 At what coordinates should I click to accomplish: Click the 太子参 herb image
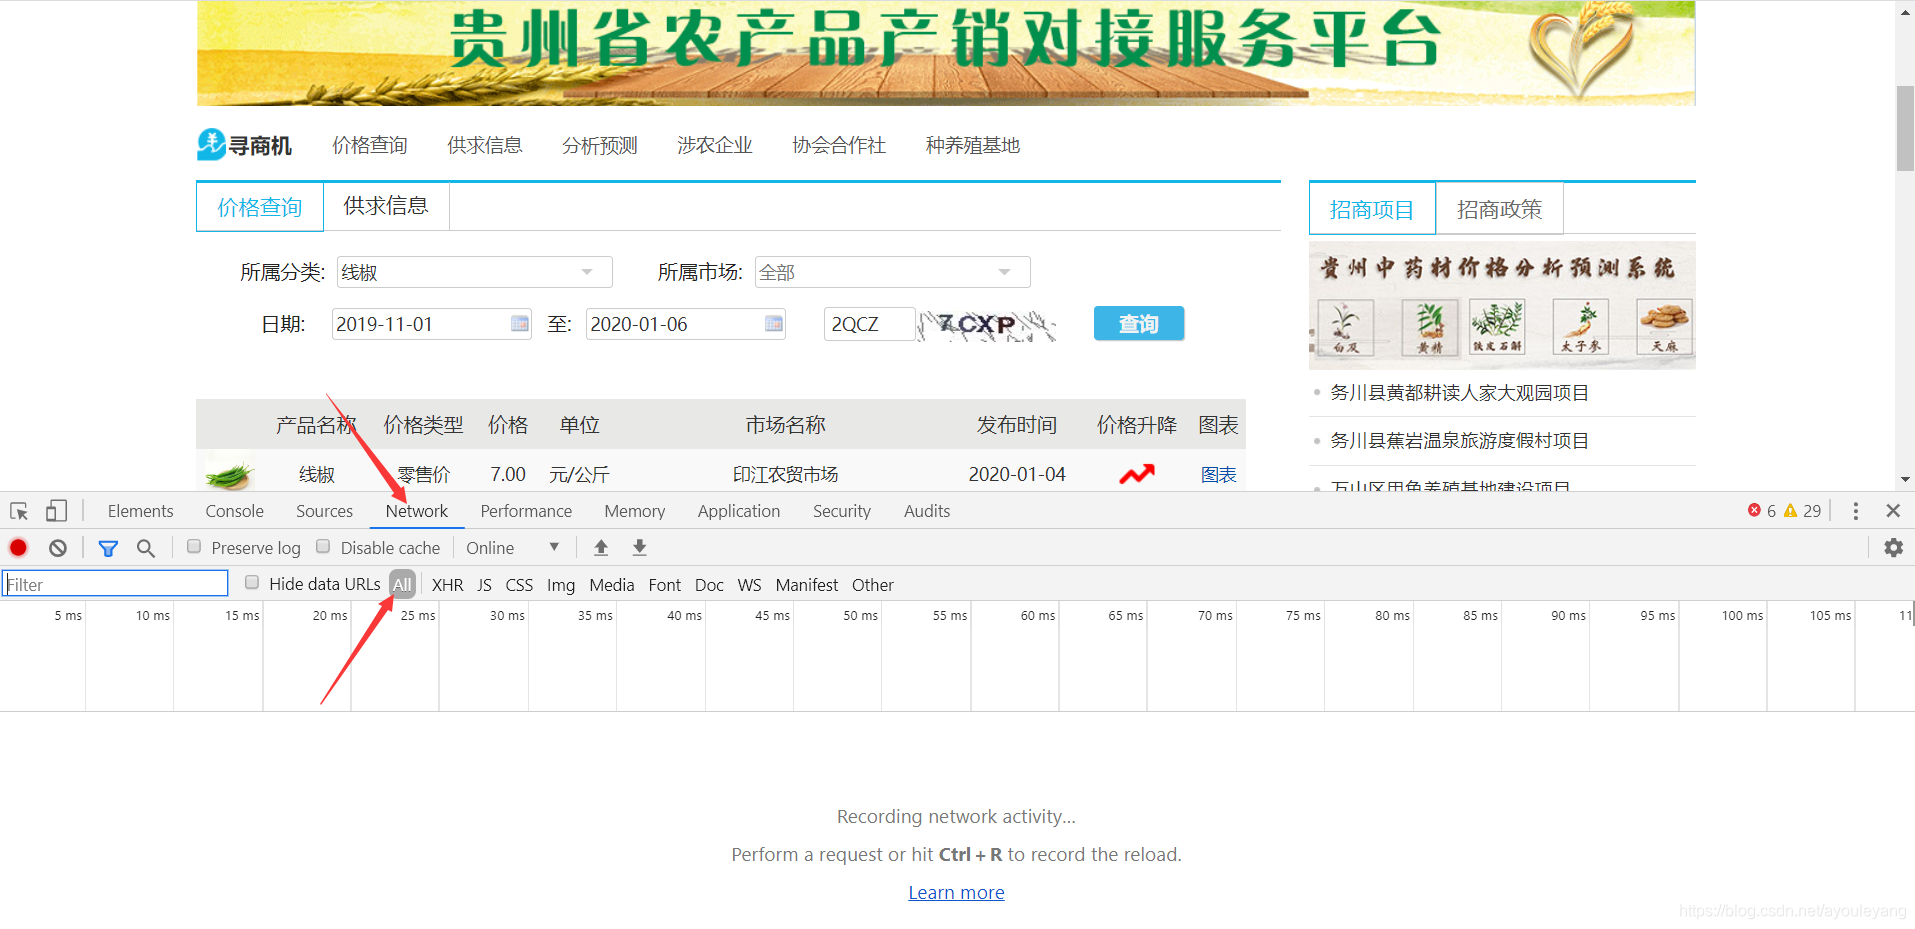point(1581,327)
